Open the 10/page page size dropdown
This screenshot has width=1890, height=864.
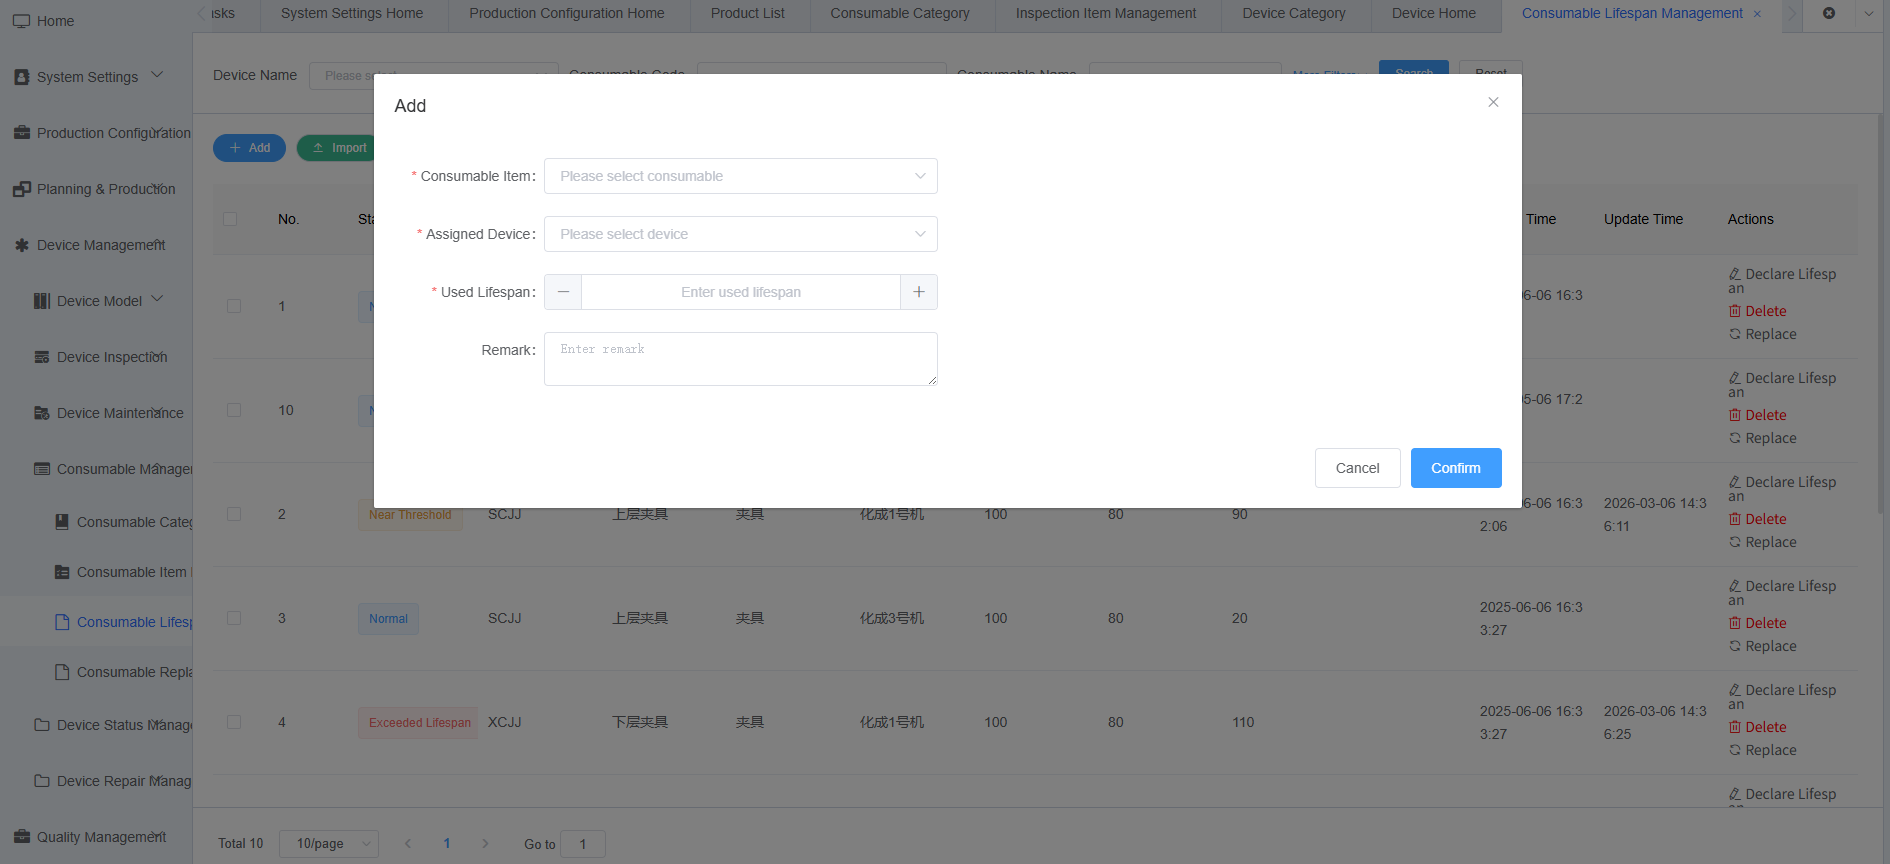point(329,844)
